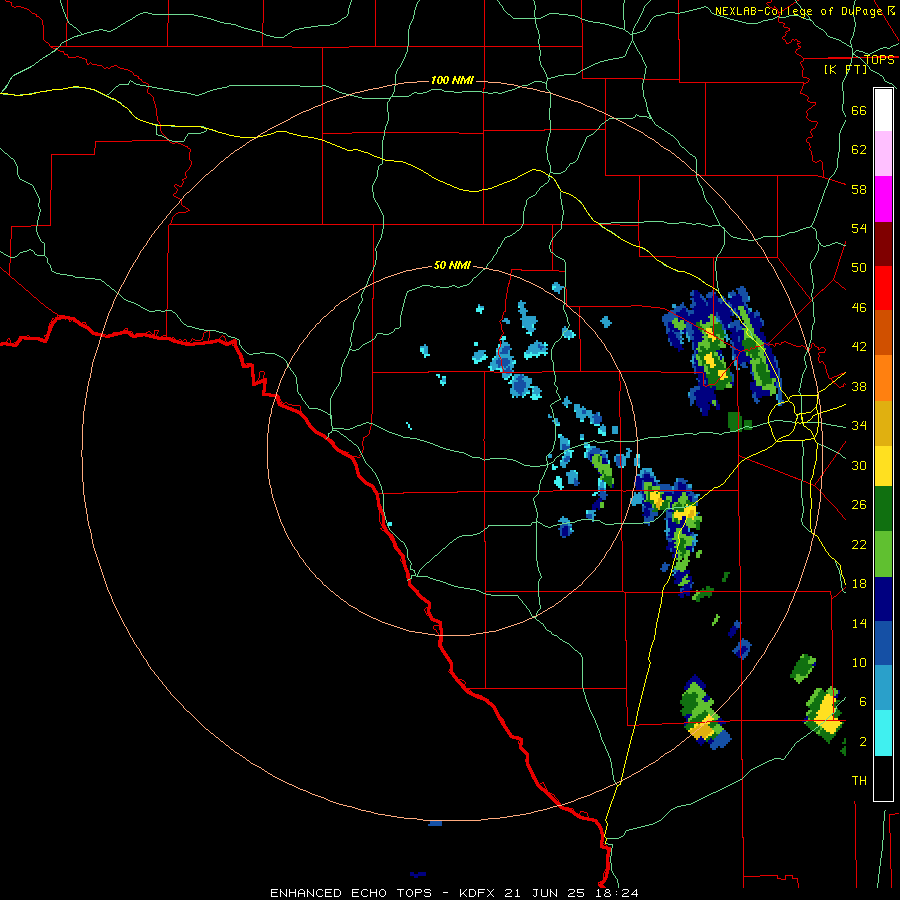Click the 6 value in the legend
900x900 pixels.
pyautogui.click(x=862, y=702)
